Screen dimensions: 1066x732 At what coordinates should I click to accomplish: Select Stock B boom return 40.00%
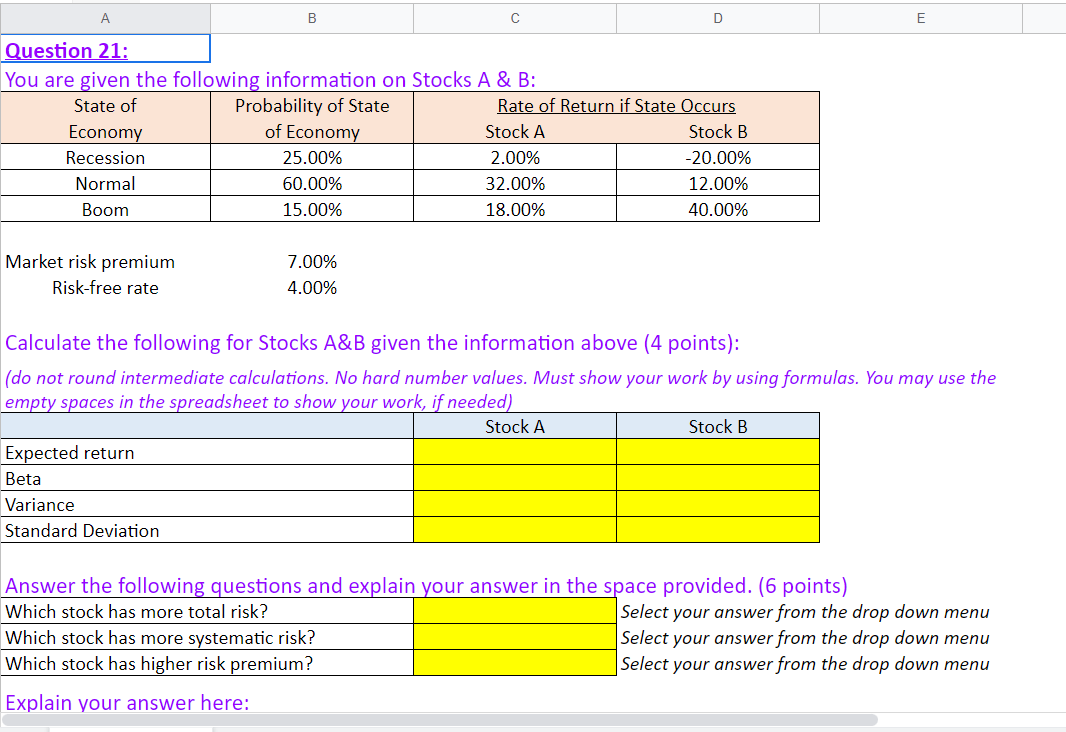click(718, 209)
